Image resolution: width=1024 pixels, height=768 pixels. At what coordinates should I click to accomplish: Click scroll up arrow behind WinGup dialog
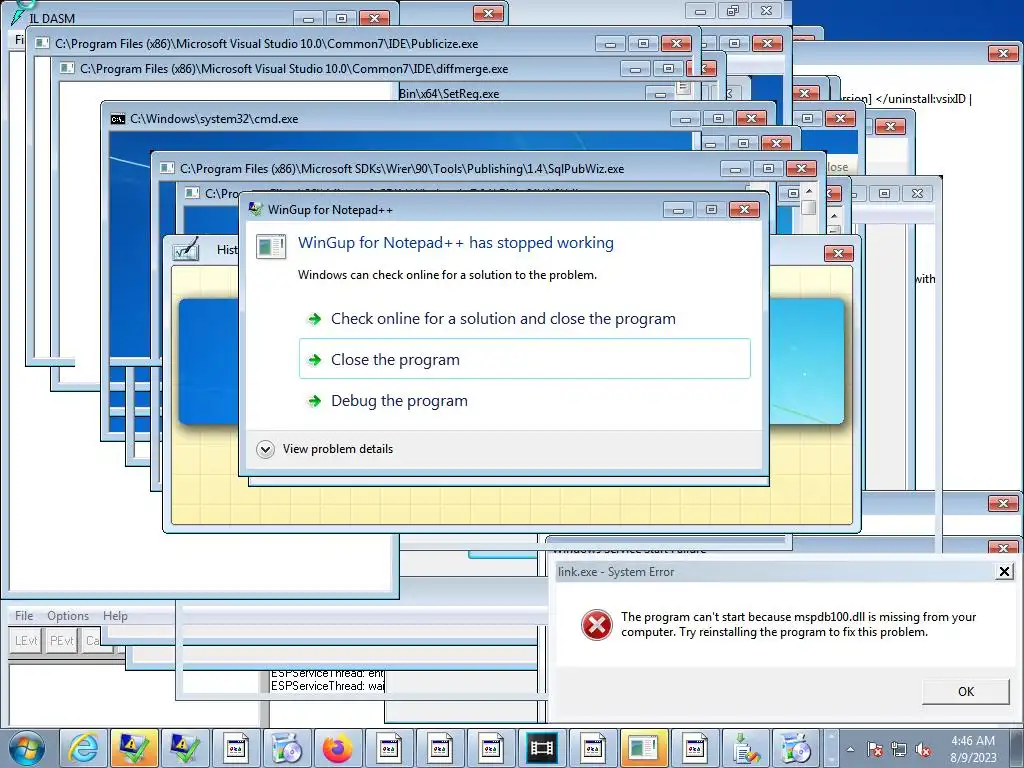point(809,191)
